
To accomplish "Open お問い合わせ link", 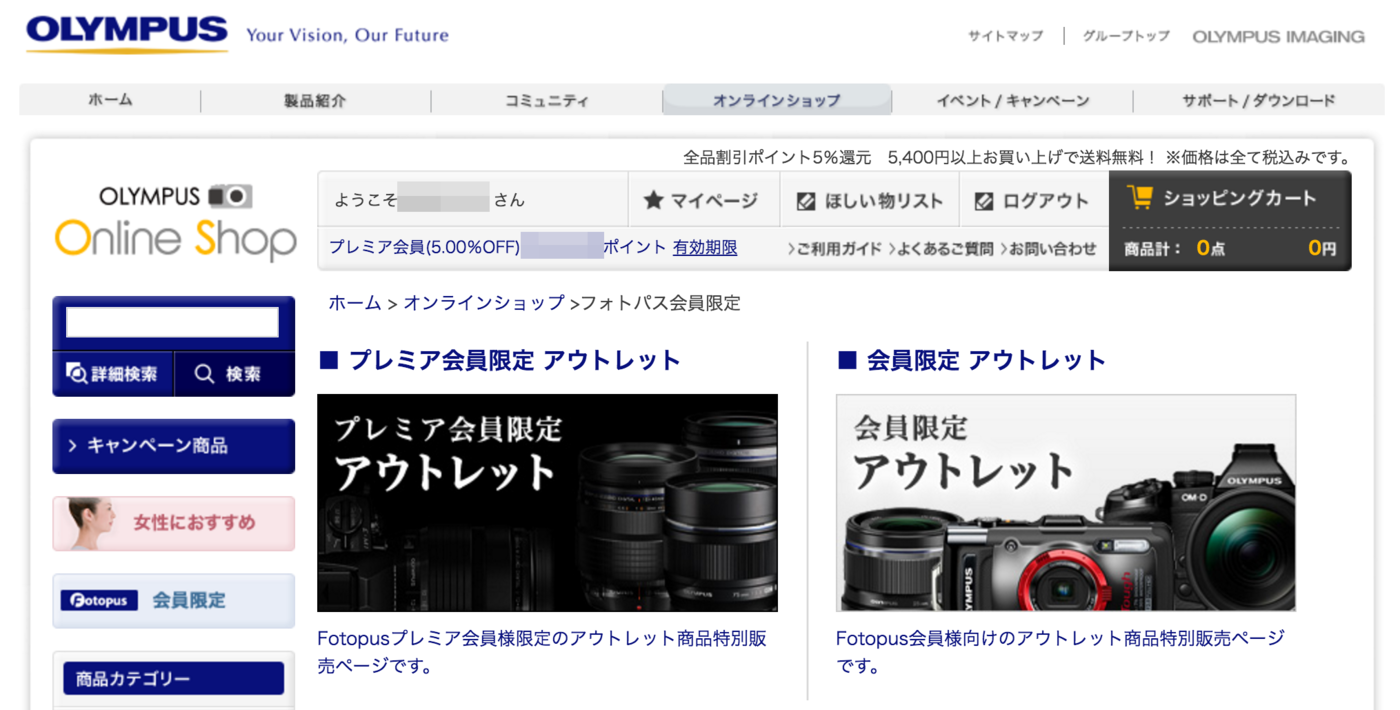I will tap(1049, 249).
